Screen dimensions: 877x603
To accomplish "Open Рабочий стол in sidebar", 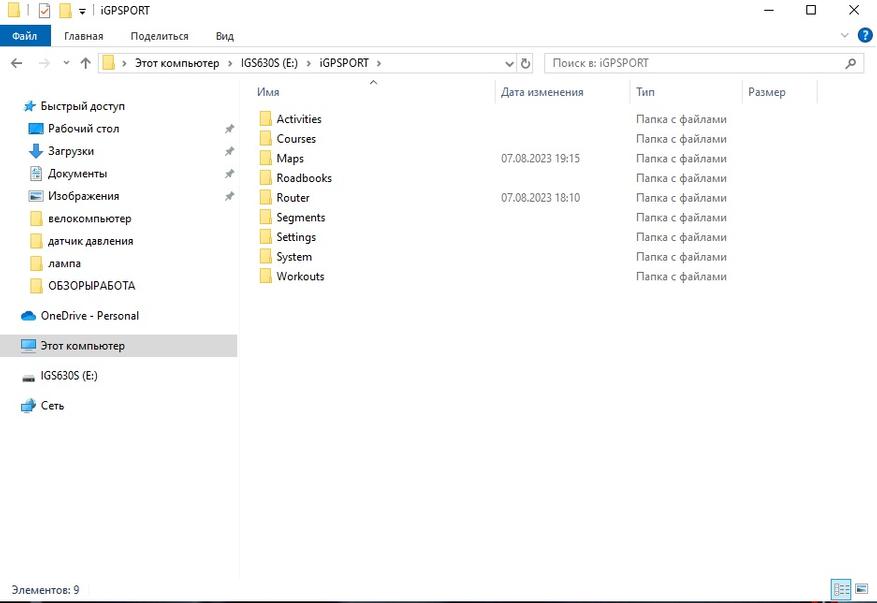I will [x=83, y=128].
